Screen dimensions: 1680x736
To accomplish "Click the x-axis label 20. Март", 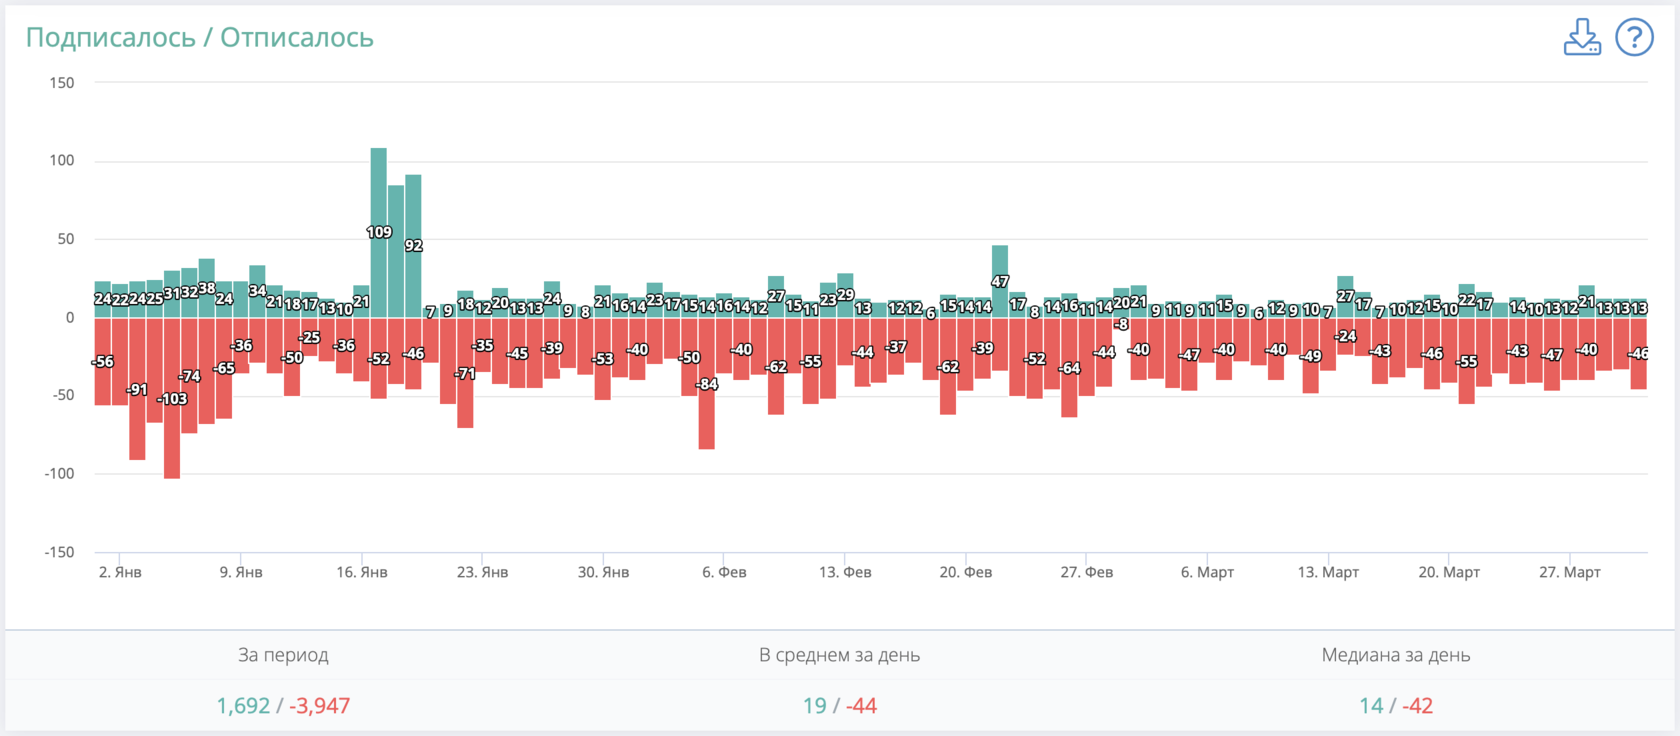I will pyautogui.click(x=1449, y=572).
